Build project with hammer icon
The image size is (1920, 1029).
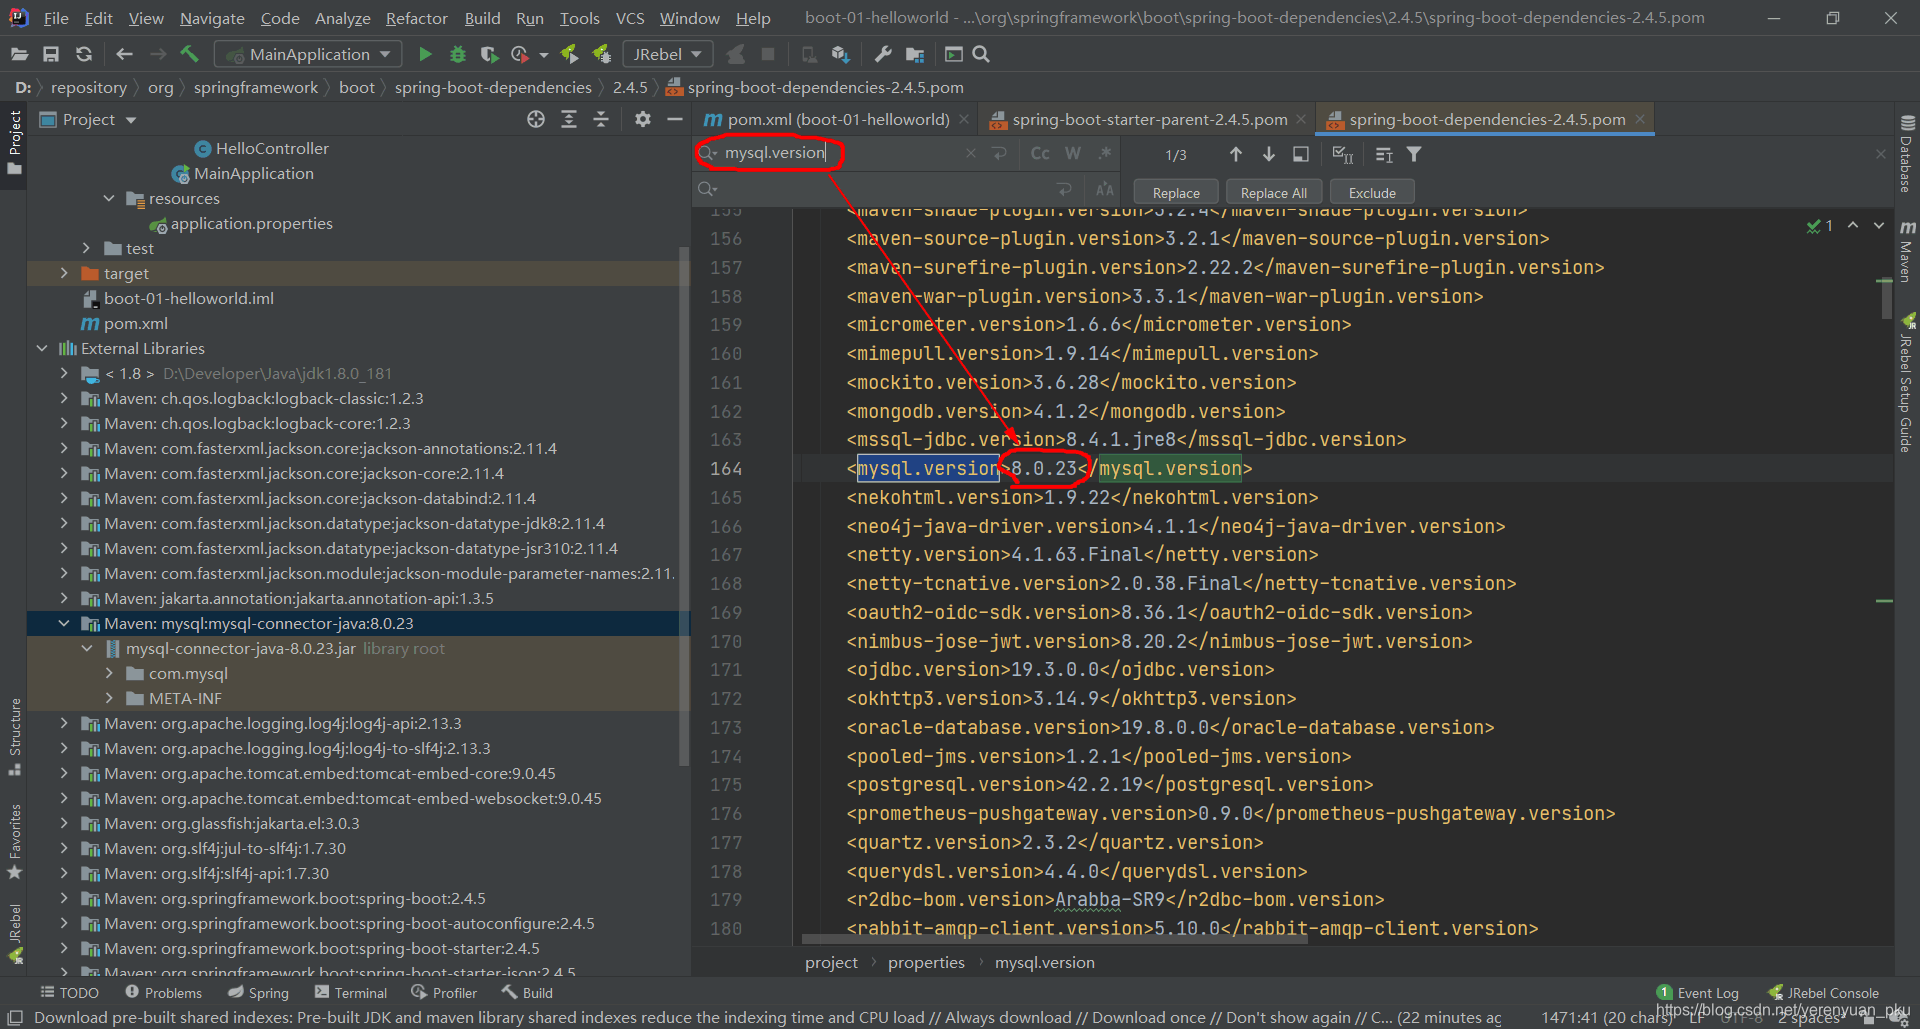(190, 54)
